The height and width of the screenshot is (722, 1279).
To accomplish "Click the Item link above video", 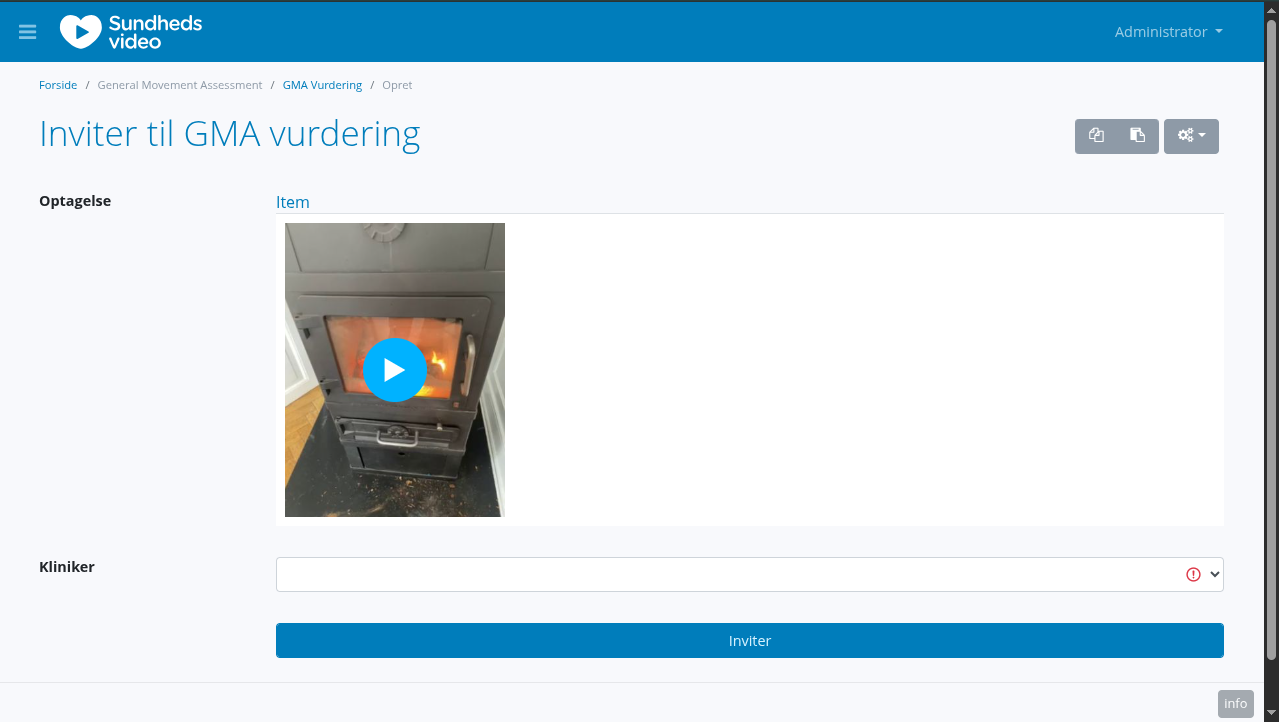I will click(x=293, y=202).
